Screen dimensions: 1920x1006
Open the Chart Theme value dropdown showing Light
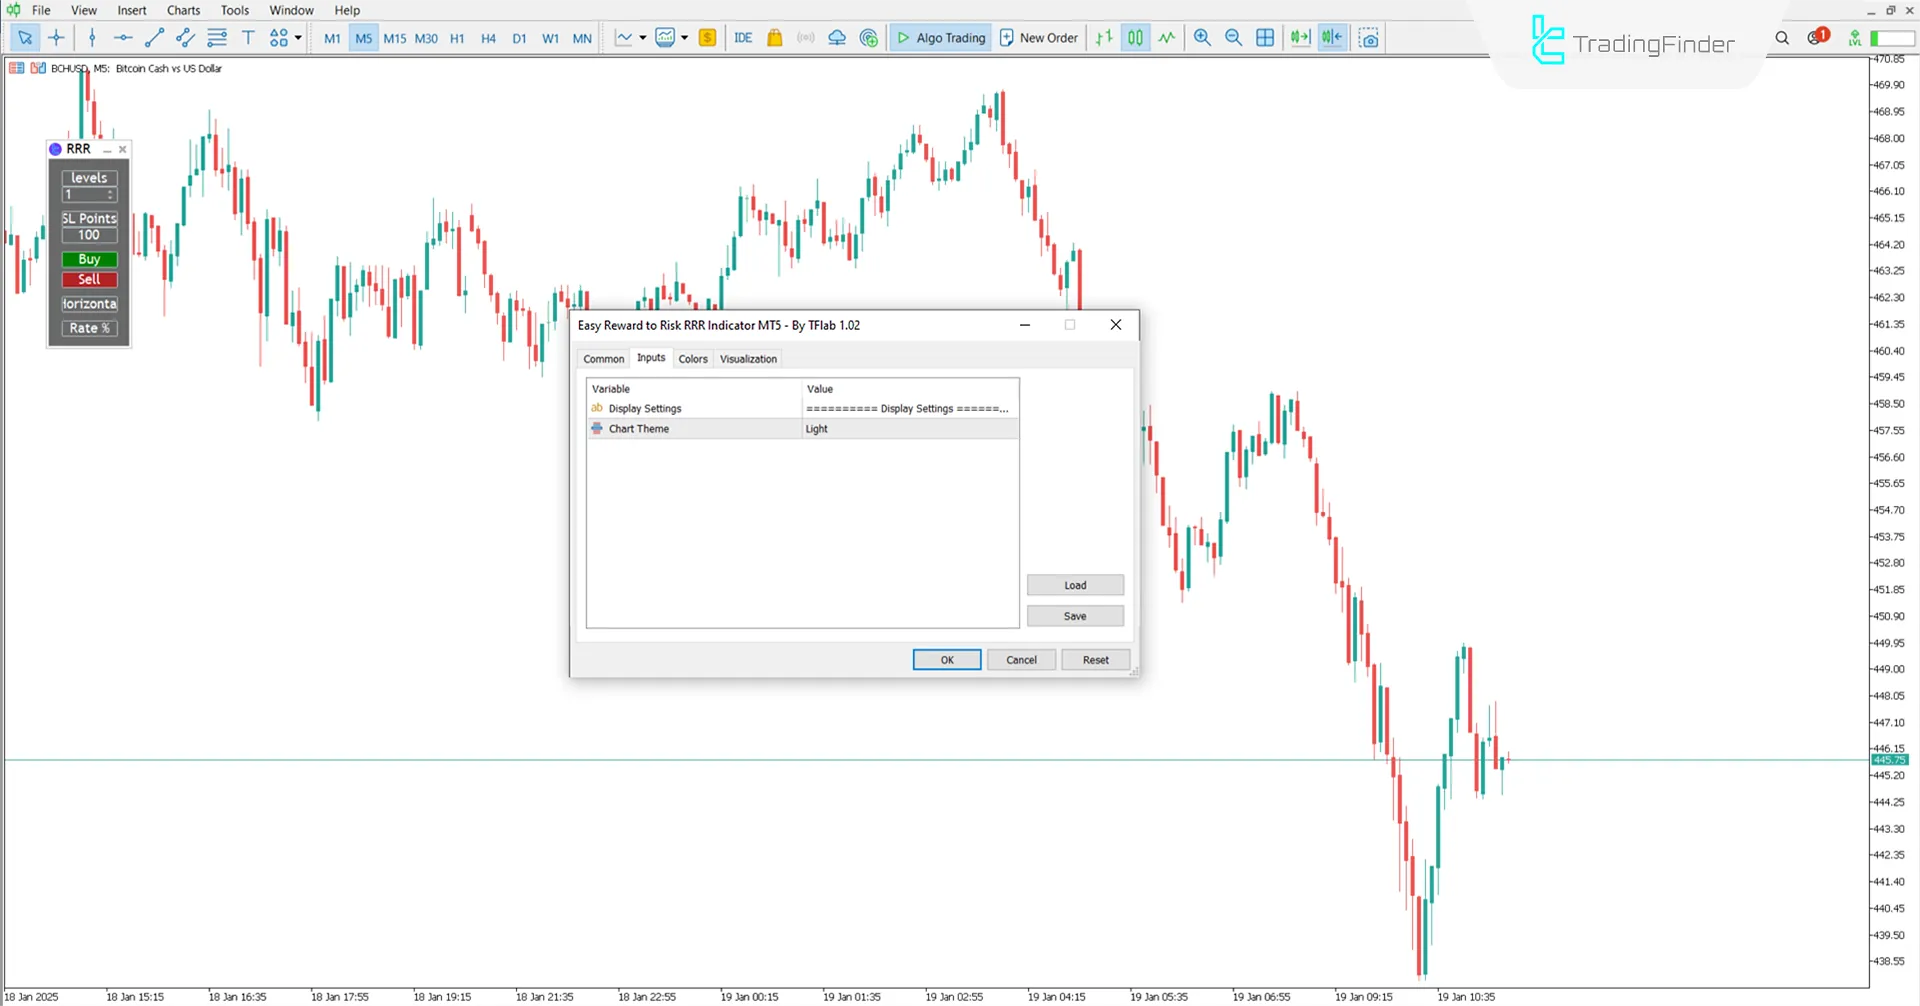coord(910,428)
